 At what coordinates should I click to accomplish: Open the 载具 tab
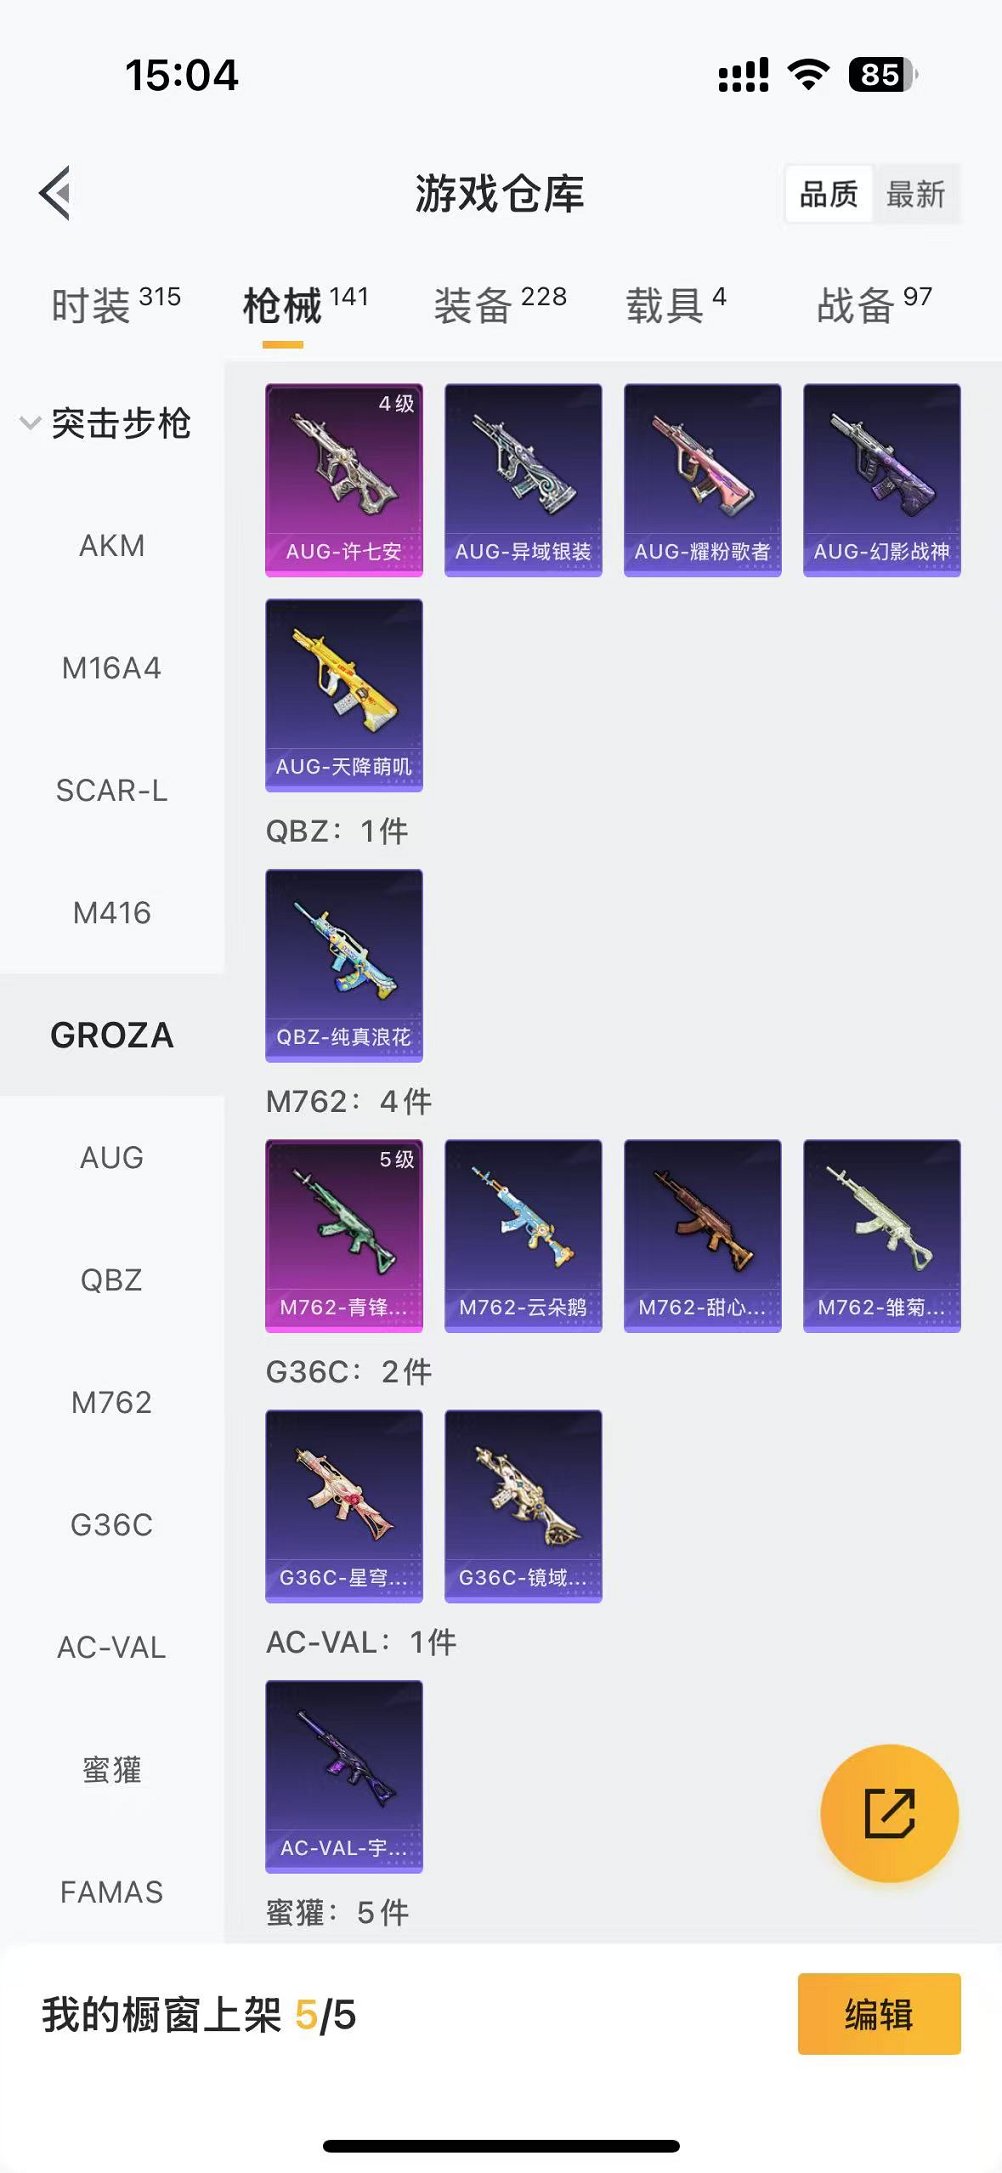676,304
